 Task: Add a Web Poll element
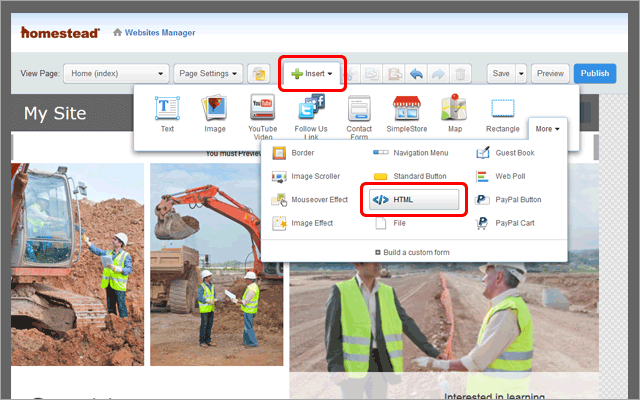coord(500,176)
